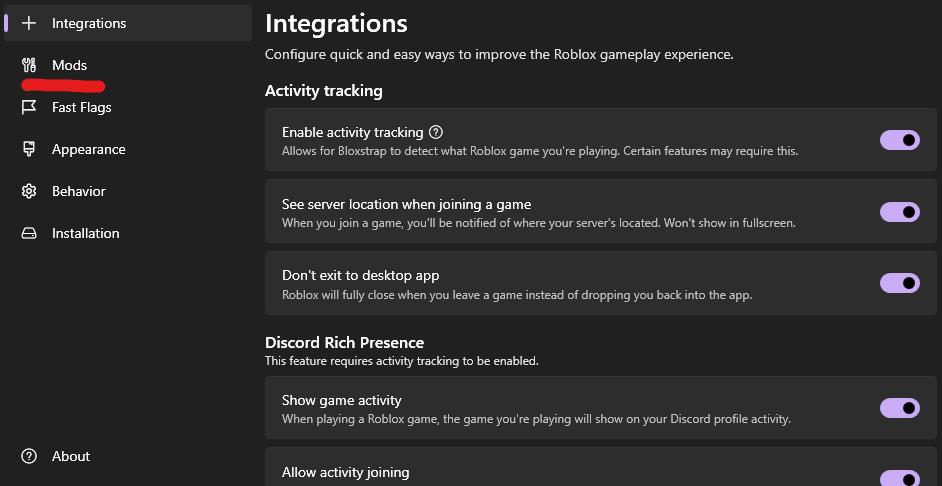This screenshot has width=942, height=486.
Task: Click the About question mark icon
Action: coord(29,456)
